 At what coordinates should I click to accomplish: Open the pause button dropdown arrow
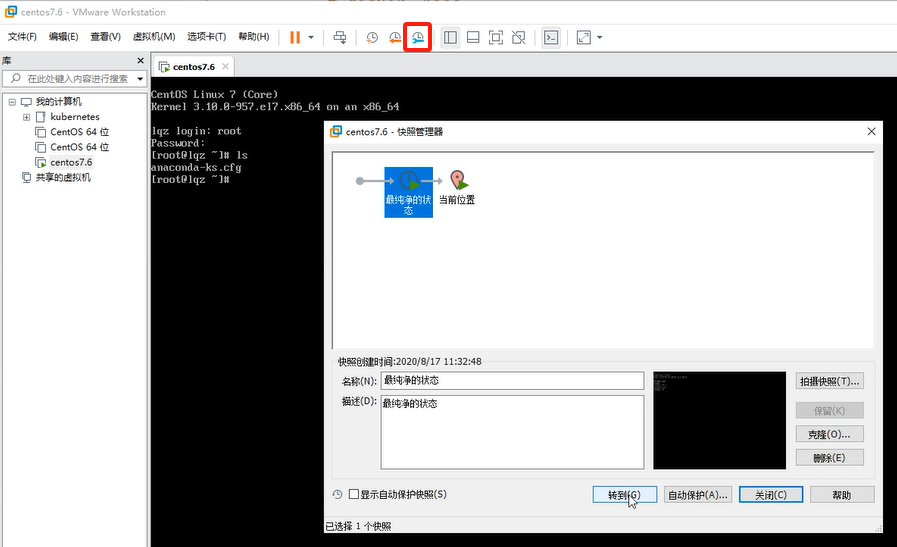(311, 38)
